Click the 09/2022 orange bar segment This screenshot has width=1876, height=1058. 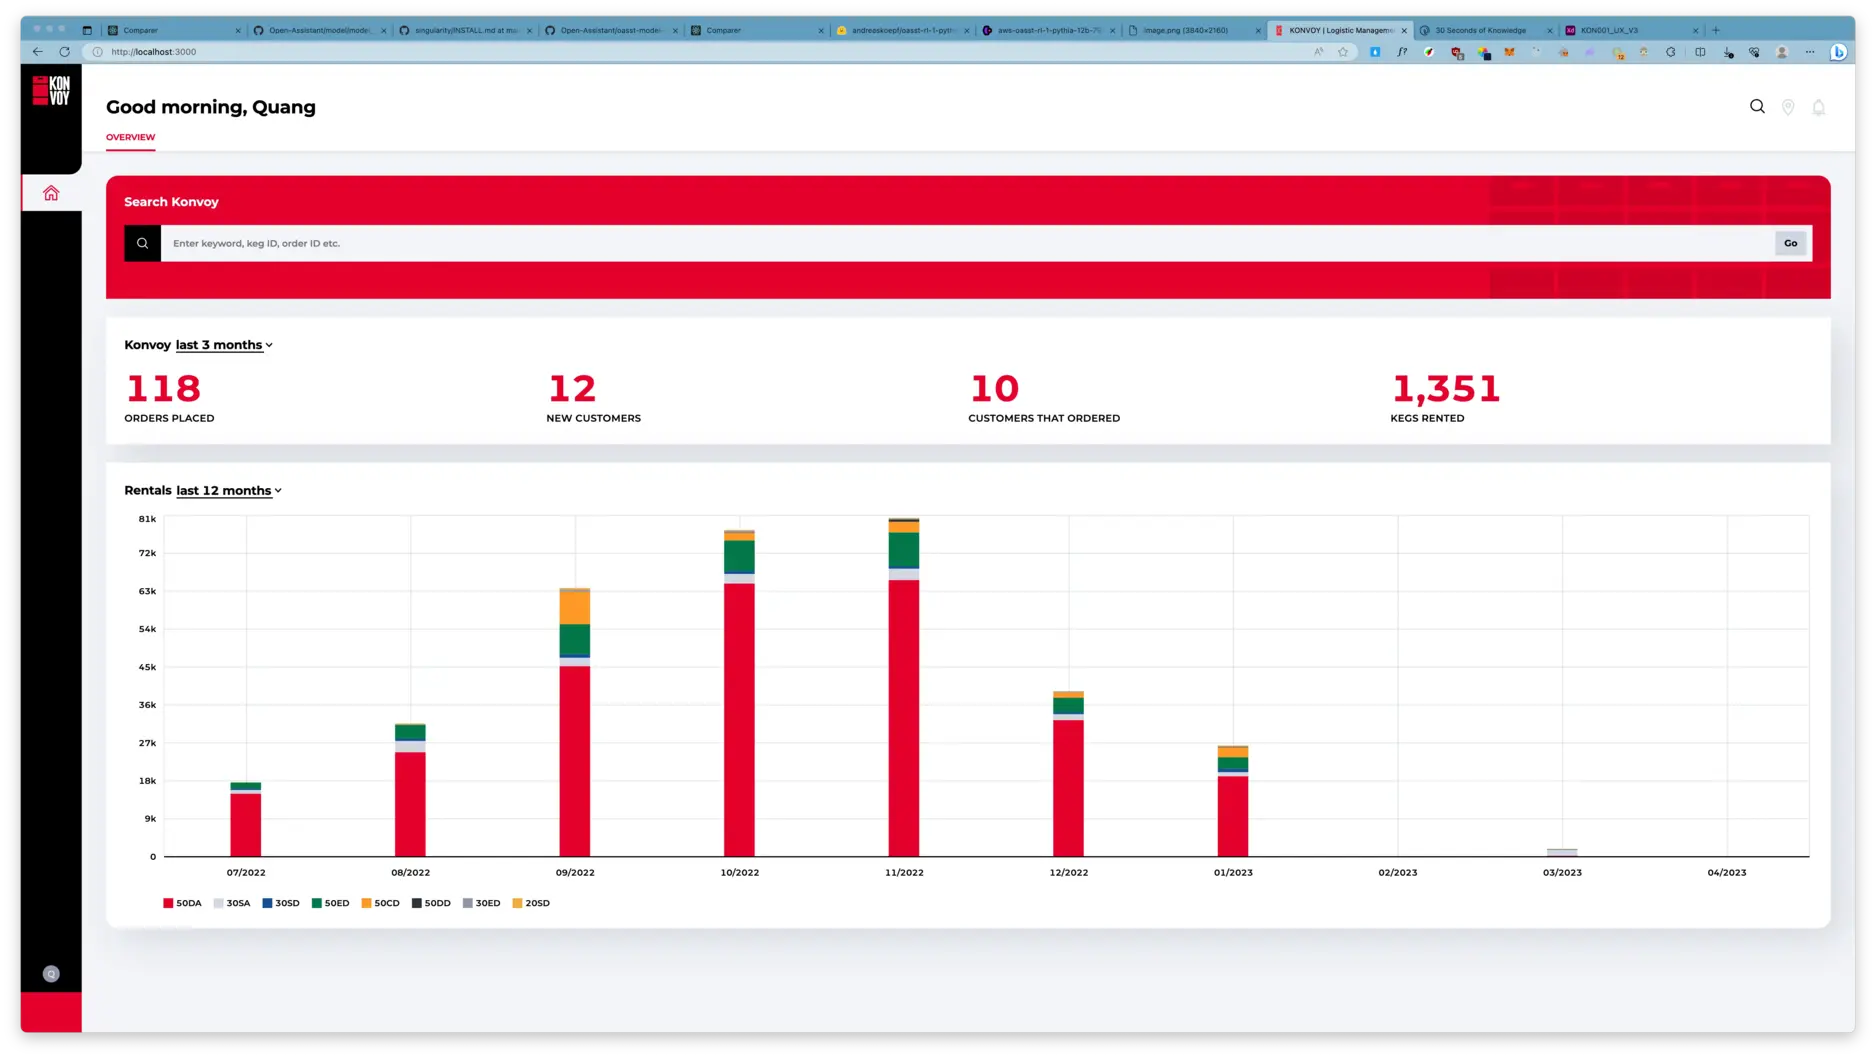574,607
